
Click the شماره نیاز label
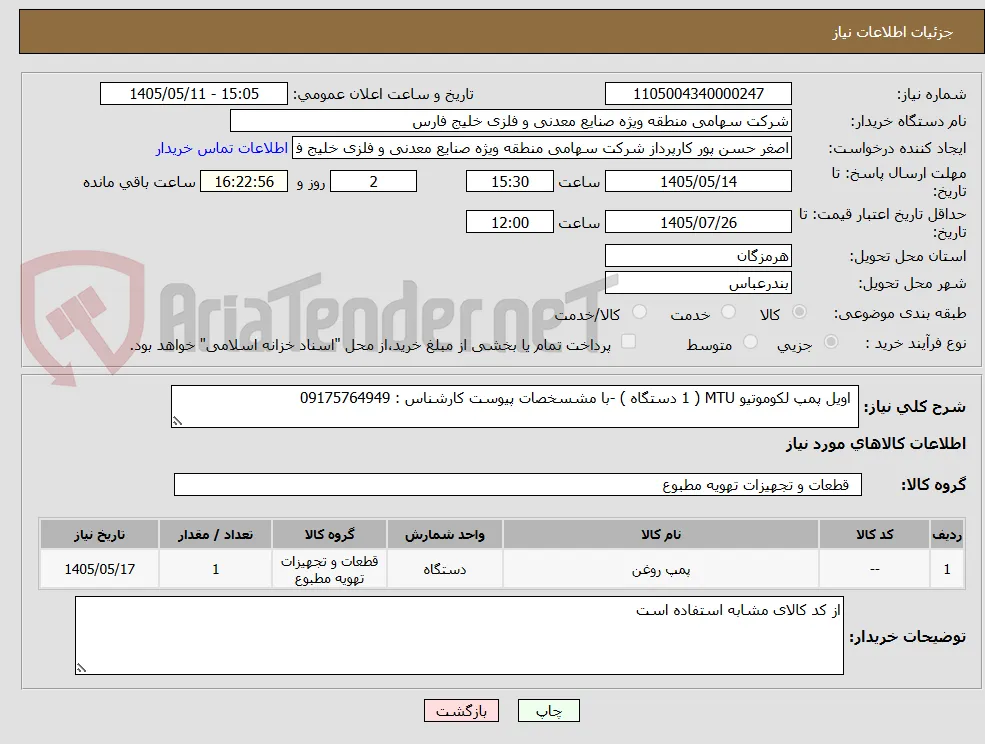(x=931, y=95)
